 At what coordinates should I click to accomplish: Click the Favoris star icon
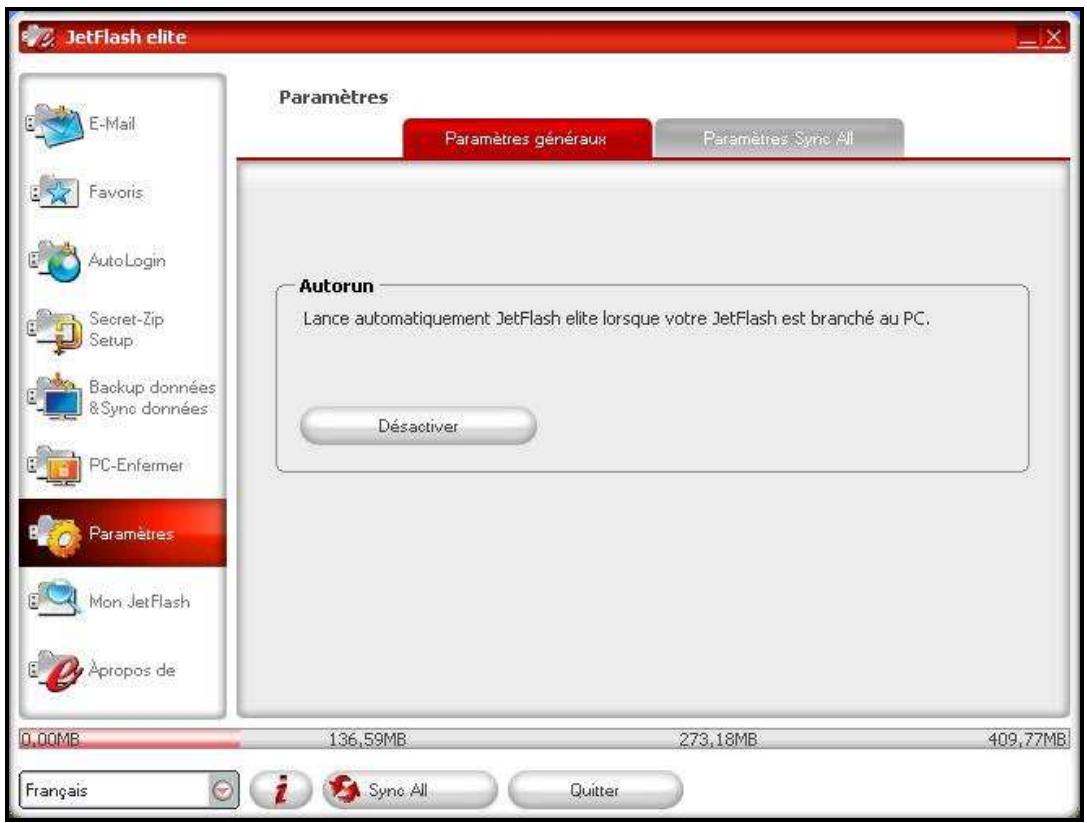tap(55, 192)
